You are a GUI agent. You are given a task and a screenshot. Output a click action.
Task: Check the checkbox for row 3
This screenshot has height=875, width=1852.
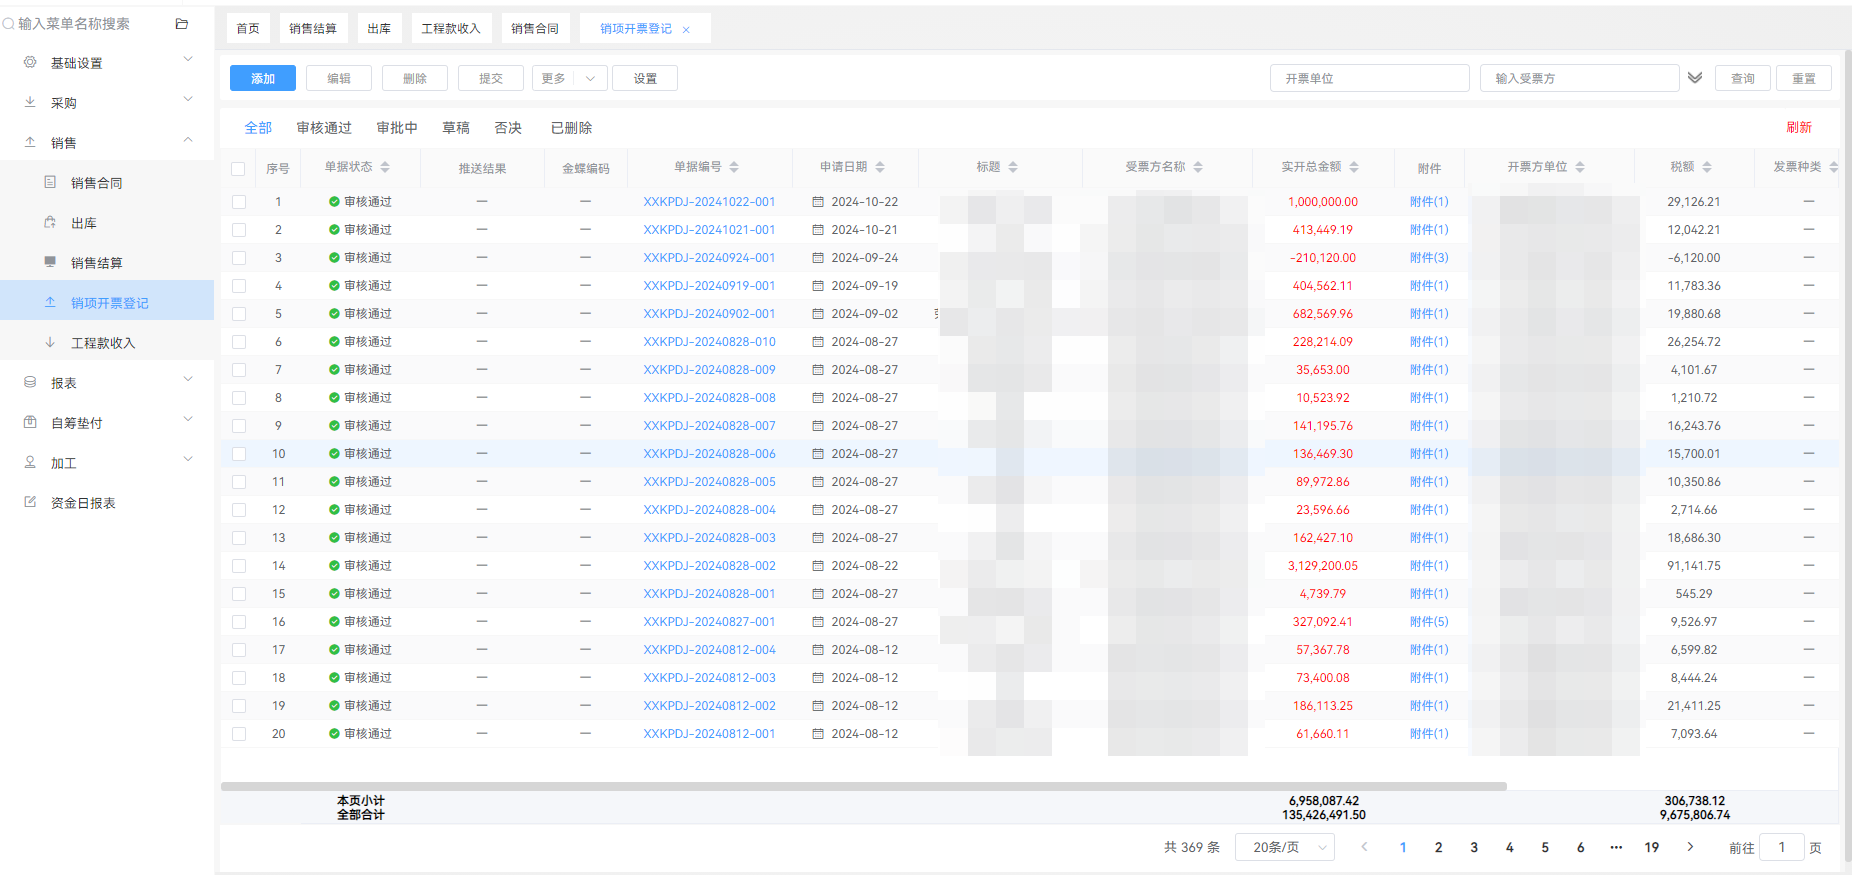pyautogui.click(x=239, y=258)
